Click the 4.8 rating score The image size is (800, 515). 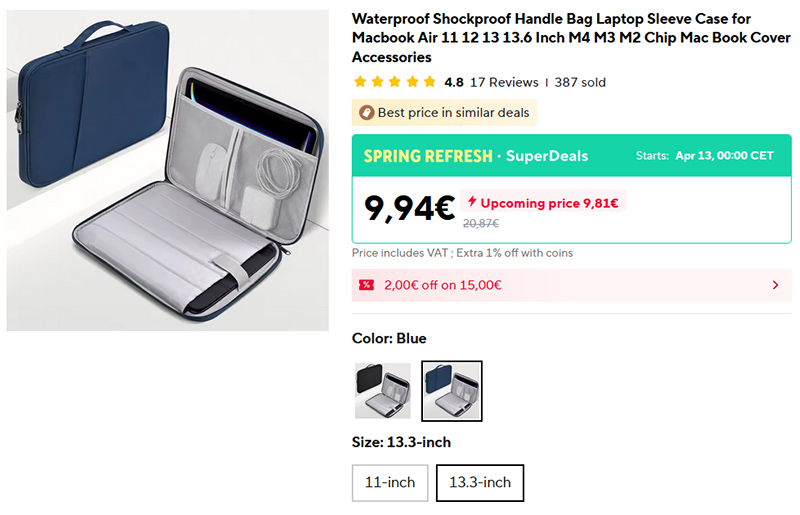(454, 82)
